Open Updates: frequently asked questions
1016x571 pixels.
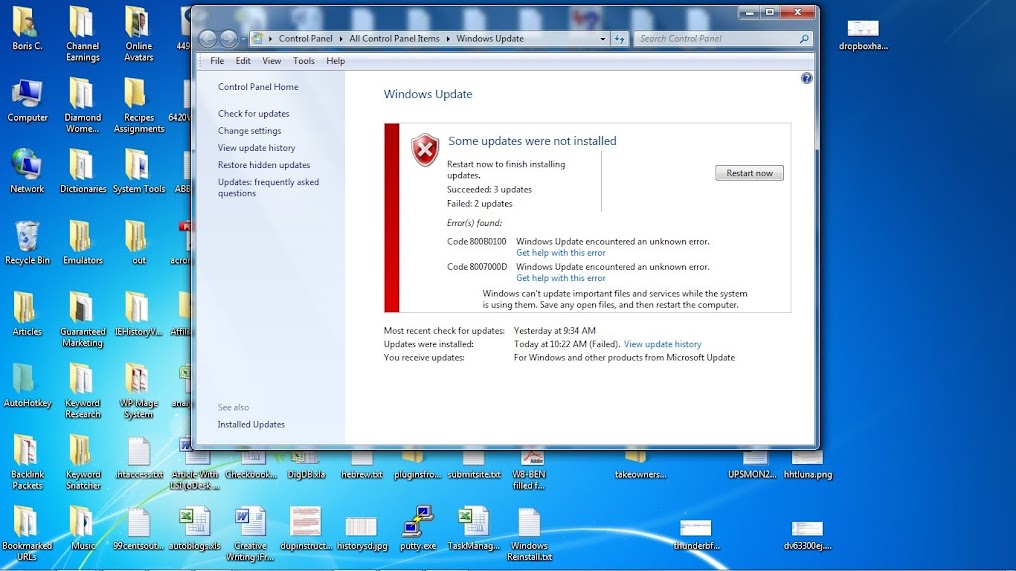(268, 187)
